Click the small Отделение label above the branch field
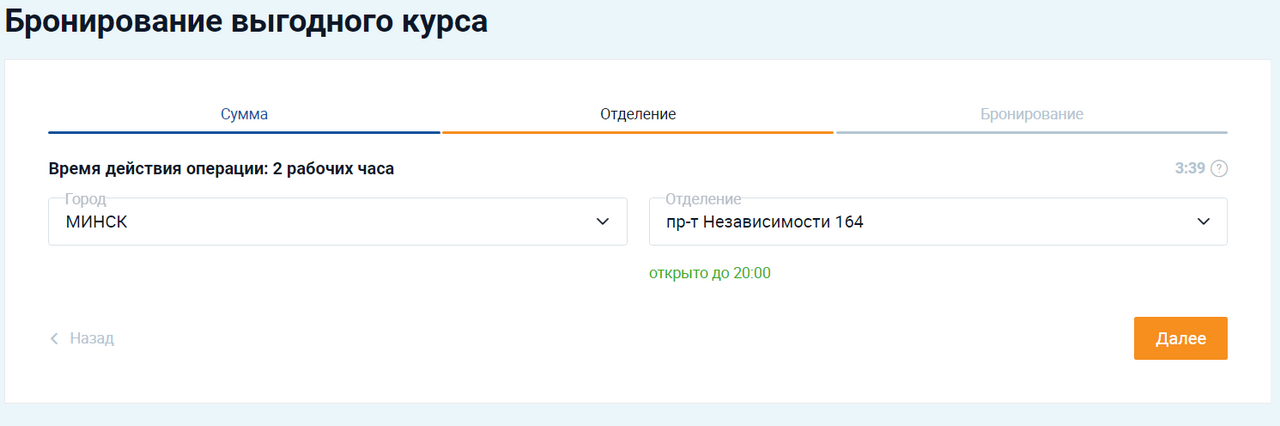The width and height of the screenshot is (1280, 426). coord(703,199)
